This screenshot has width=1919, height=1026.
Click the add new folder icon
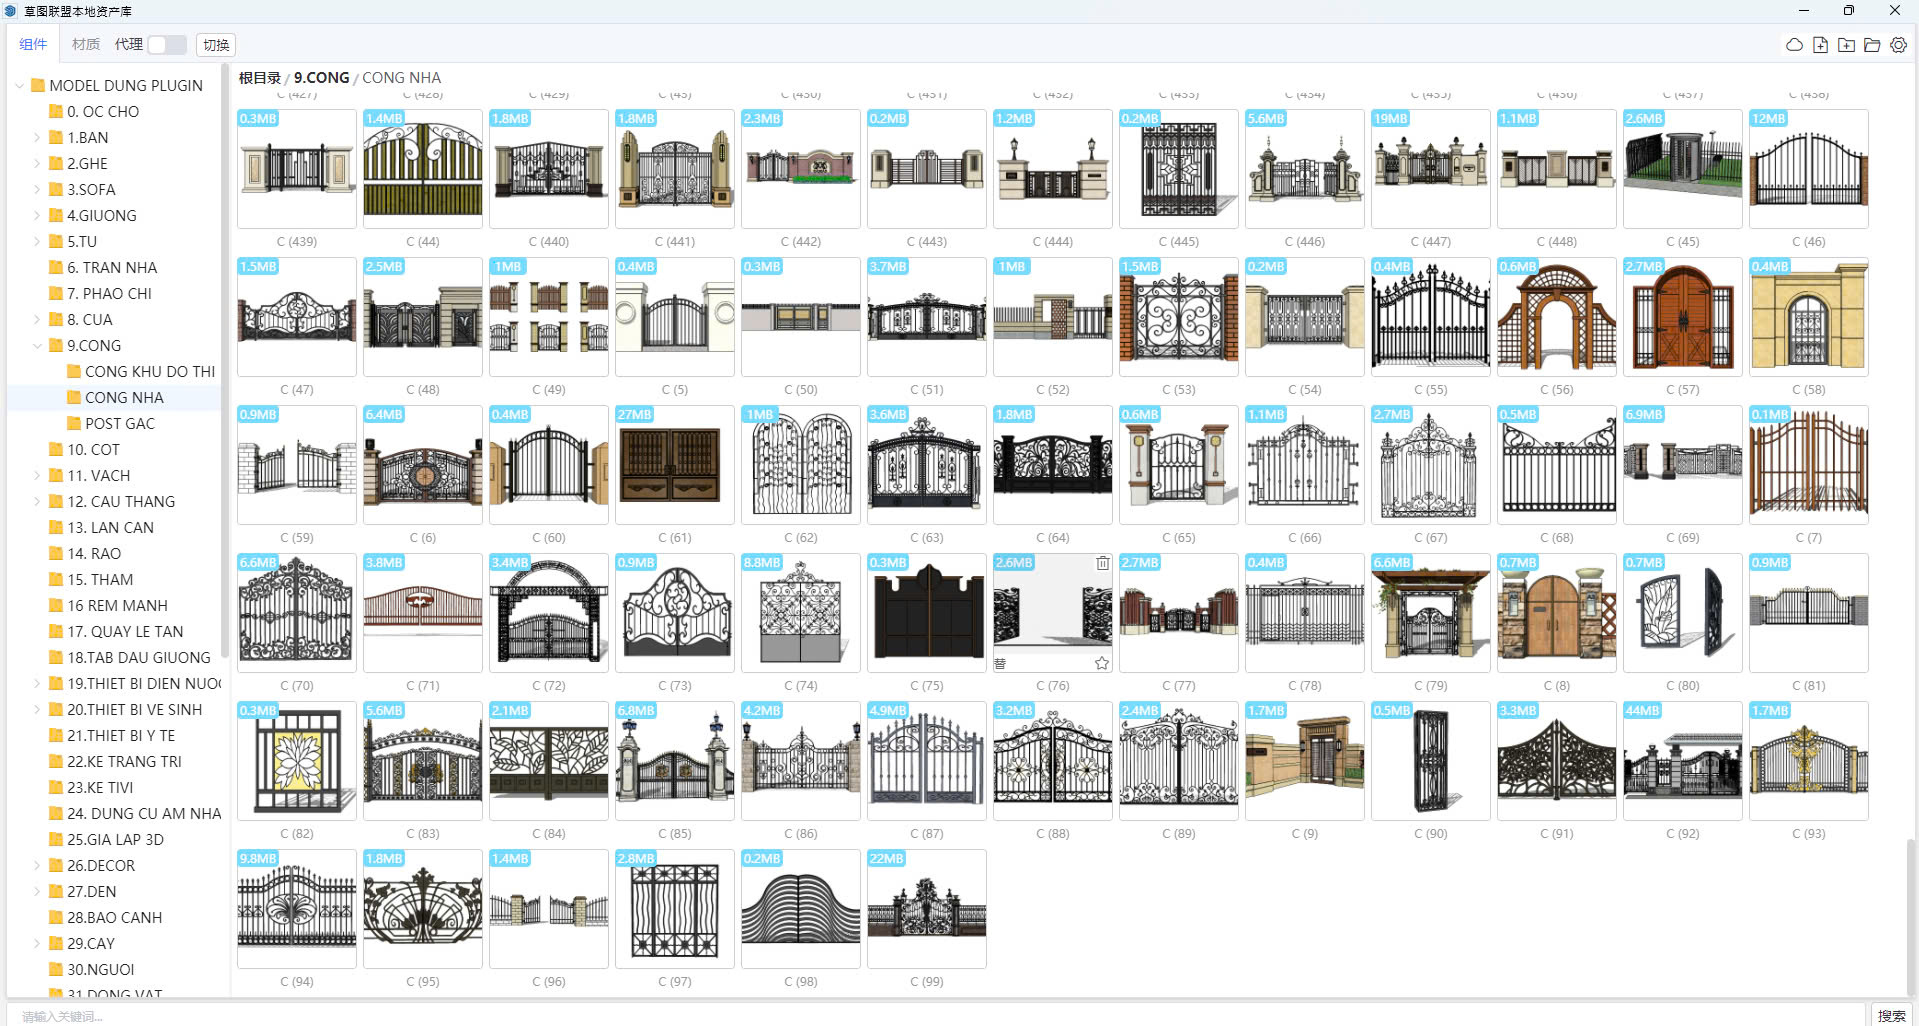tap(1846, 45)
